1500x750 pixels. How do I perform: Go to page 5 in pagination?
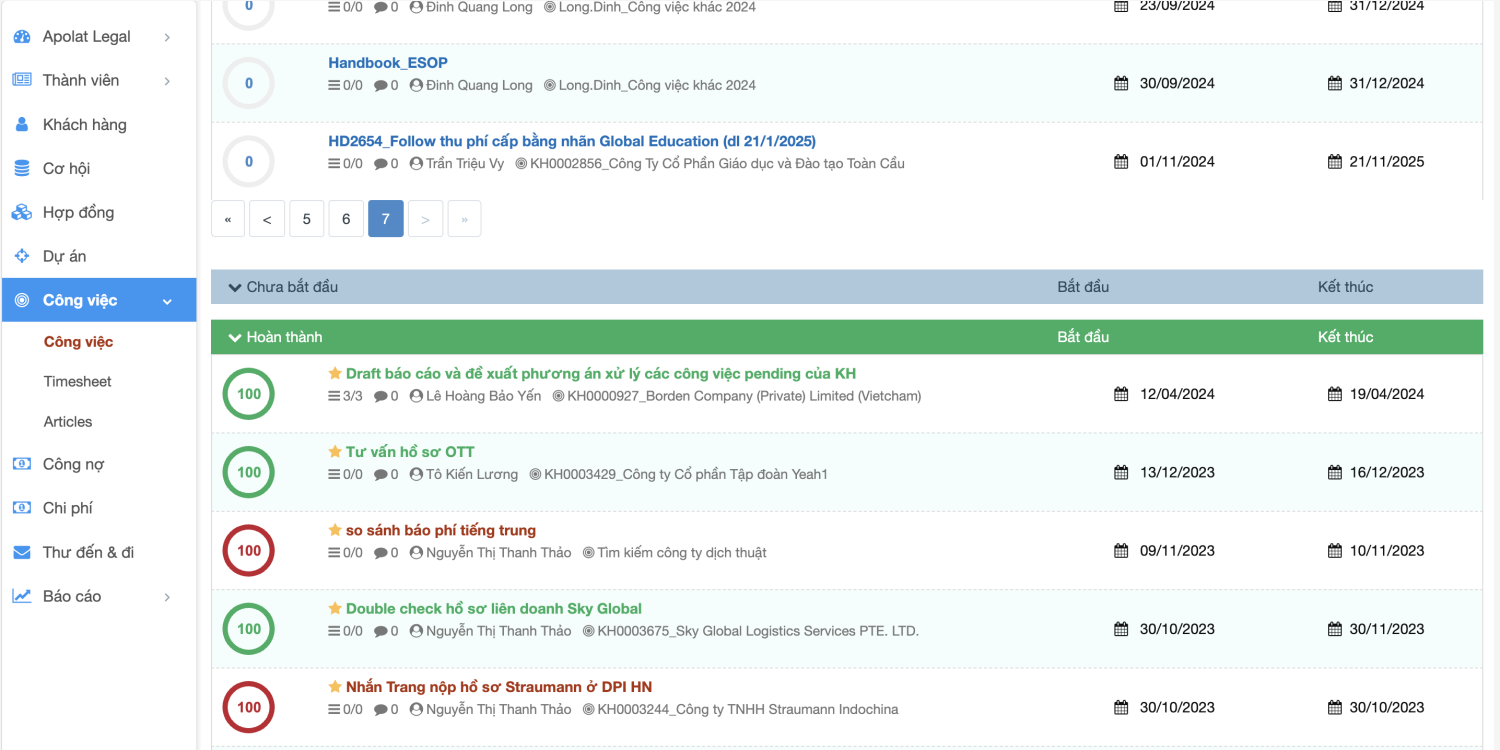pyautogui.click(x=306, y=219)
